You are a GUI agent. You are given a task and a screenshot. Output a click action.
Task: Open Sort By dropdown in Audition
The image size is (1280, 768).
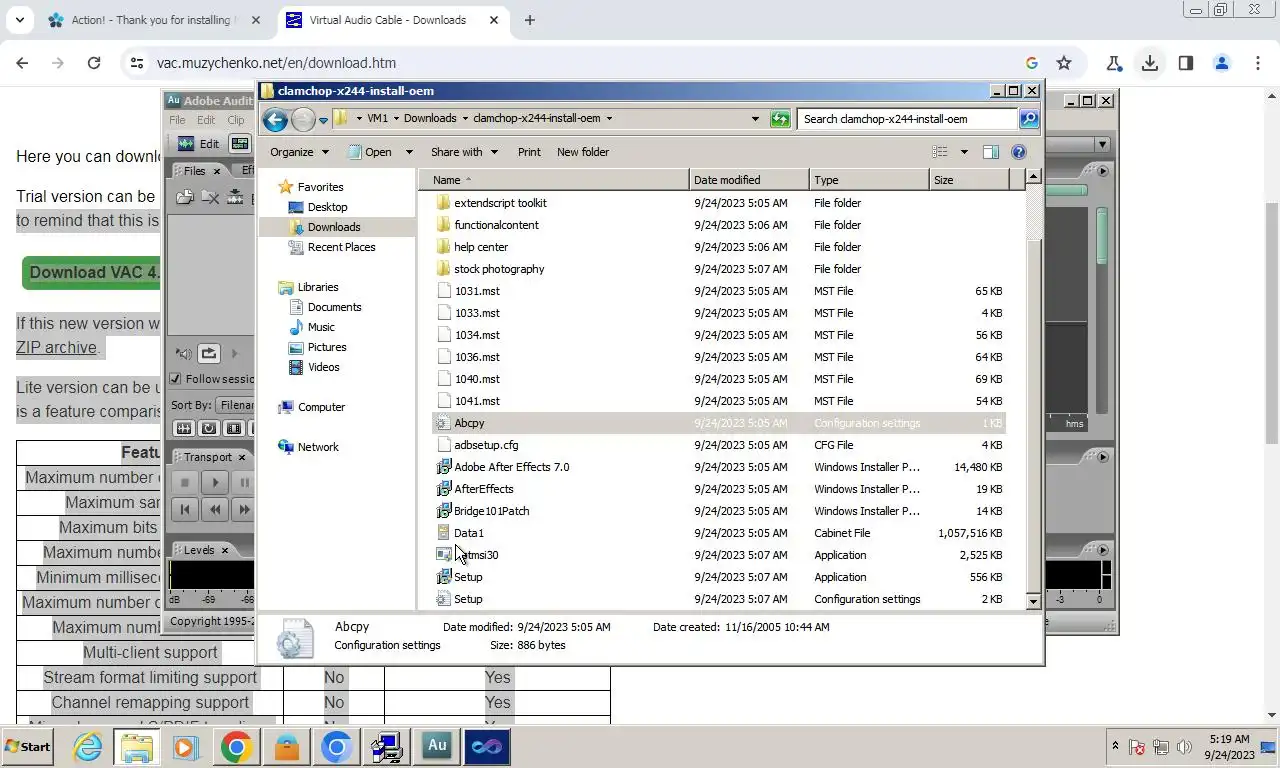click(236, 405)
